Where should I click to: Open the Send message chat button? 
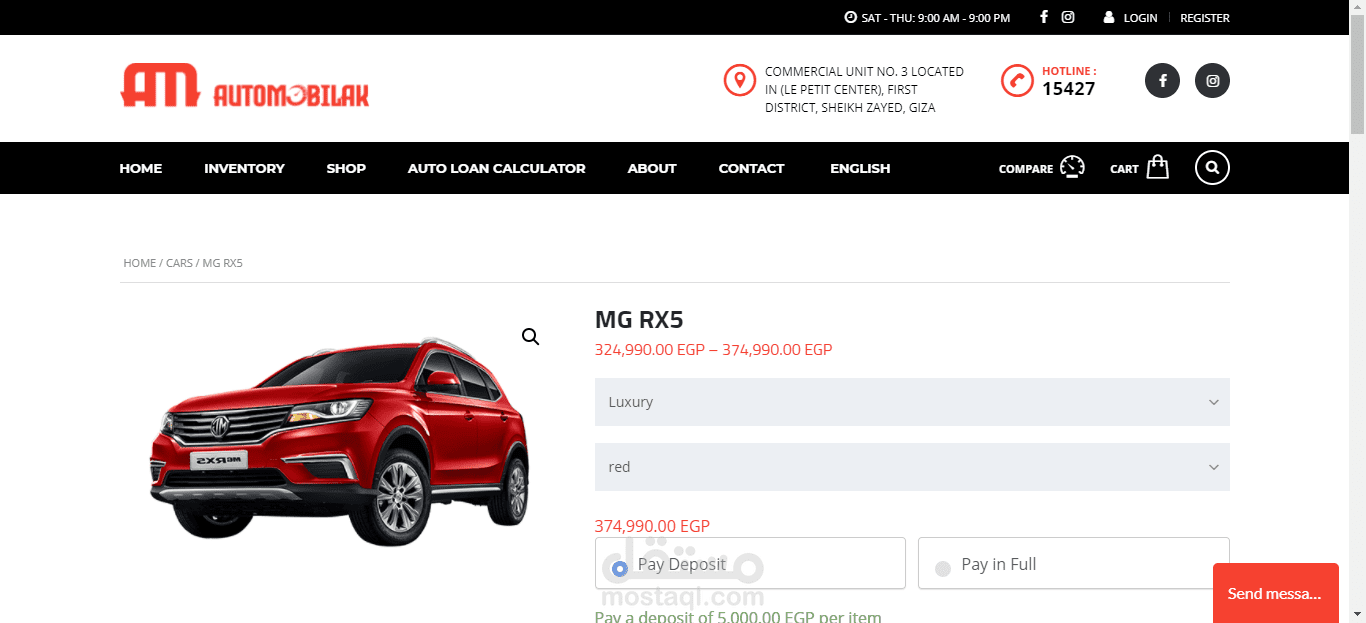[1275, 593]
